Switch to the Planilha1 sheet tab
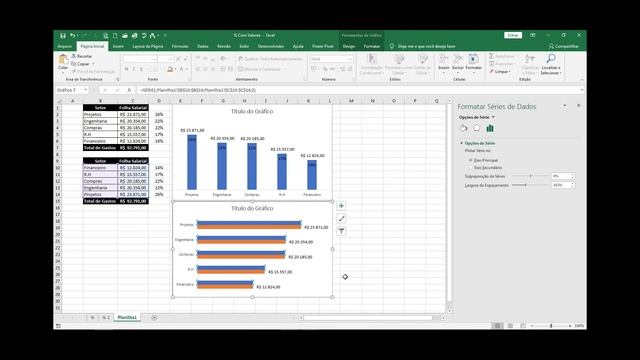This screenshot has width=640, height=360. click(x=127, y=318)
